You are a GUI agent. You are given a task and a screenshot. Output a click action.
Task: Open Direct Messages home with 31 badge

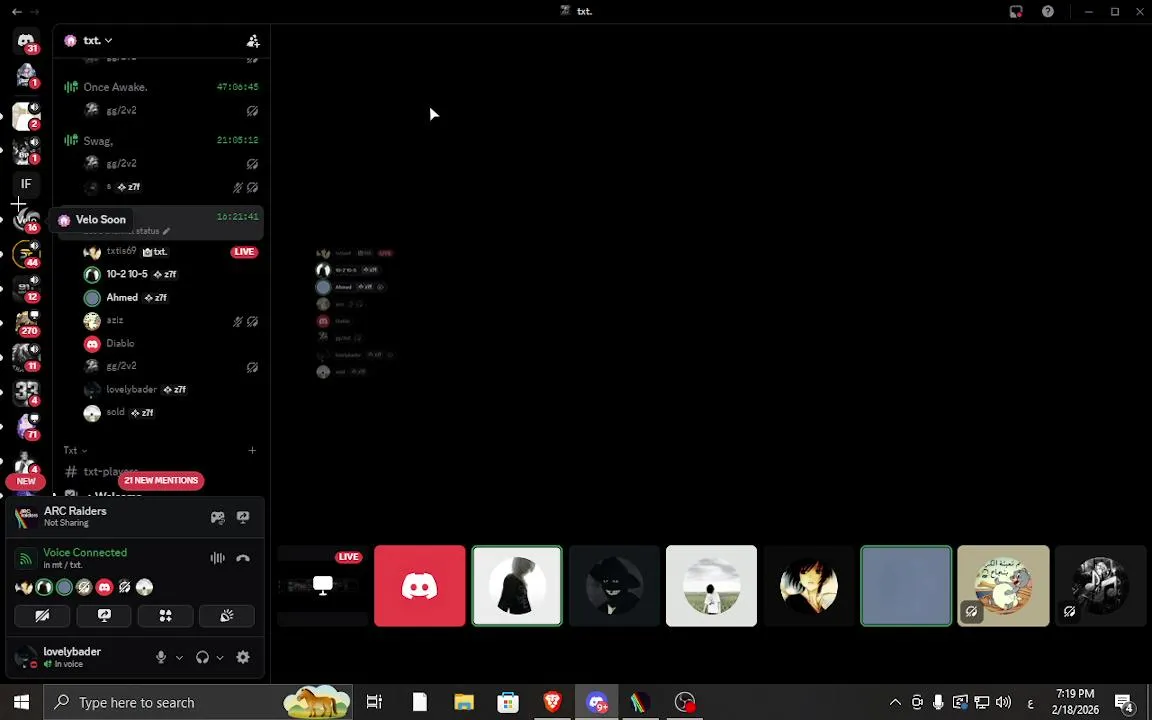click(26, 41)
